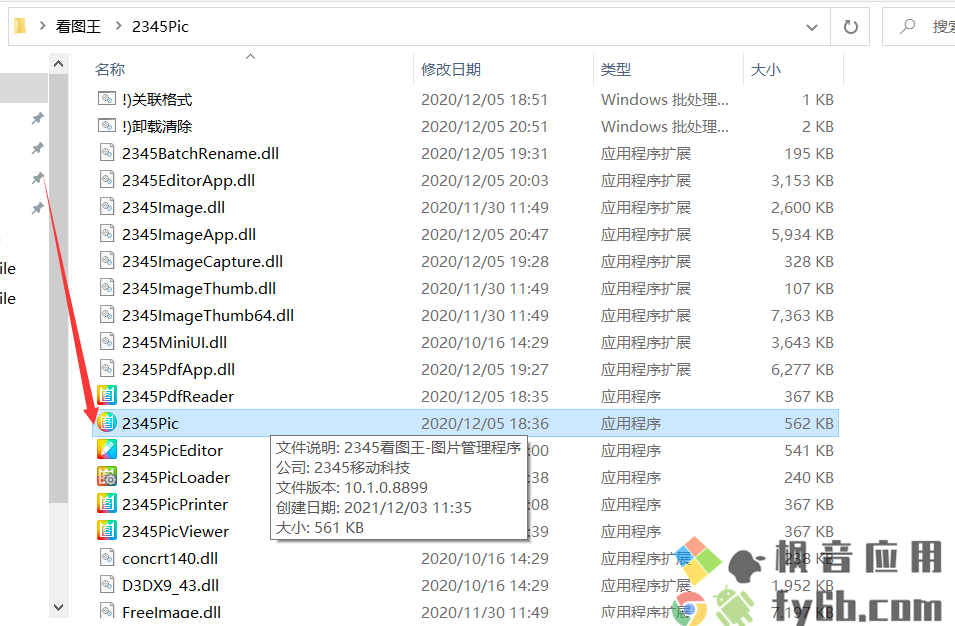
Task: Select the 2345PicLoader gear icon
Action: pyautogui.click(x=107, y=477)
